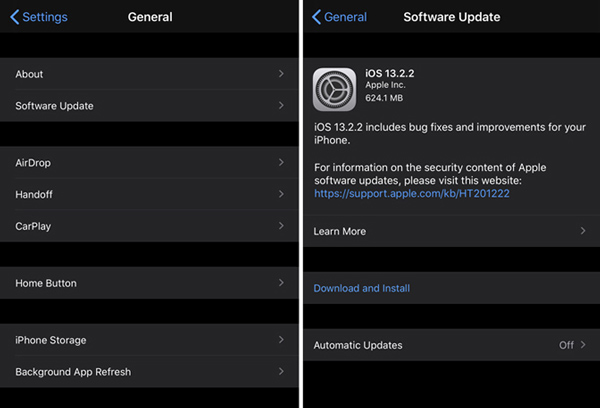Click the iOS 13.2.2 title text
600x408 pixels.
[x=390, y=73]
